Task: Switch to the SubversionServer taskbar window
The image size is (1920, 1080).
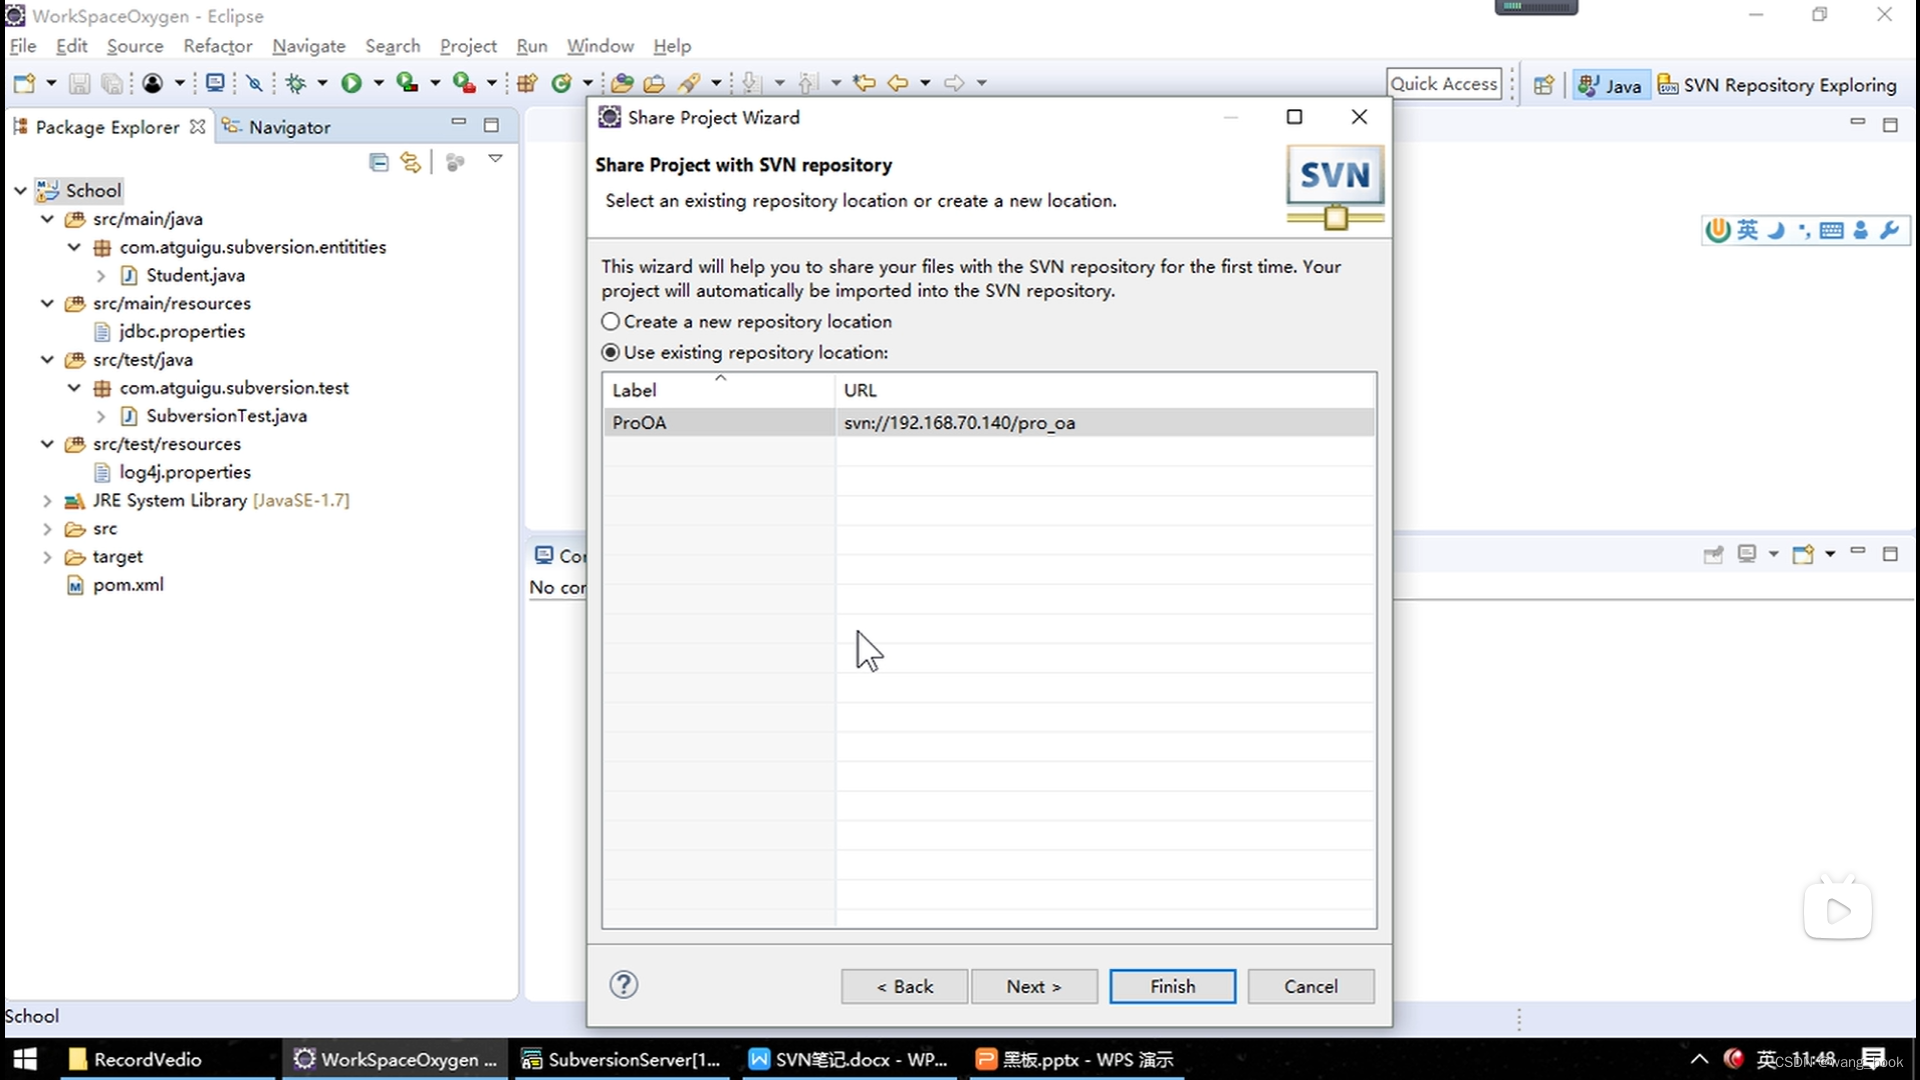Action: pos(623,1059)
